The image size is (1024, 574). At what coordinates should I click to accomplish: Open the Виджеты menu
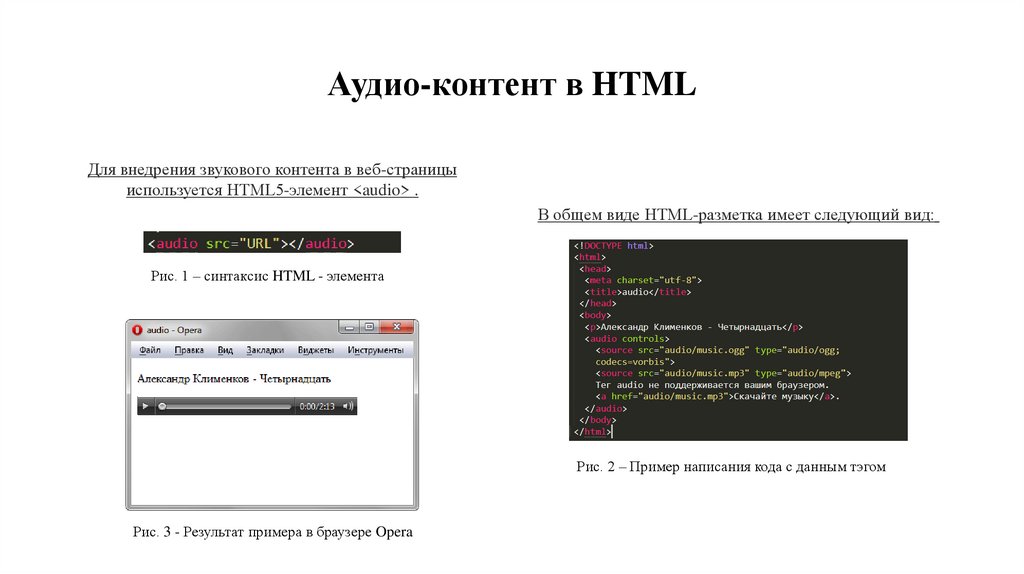pyautogui.click(x=316, y=350)
